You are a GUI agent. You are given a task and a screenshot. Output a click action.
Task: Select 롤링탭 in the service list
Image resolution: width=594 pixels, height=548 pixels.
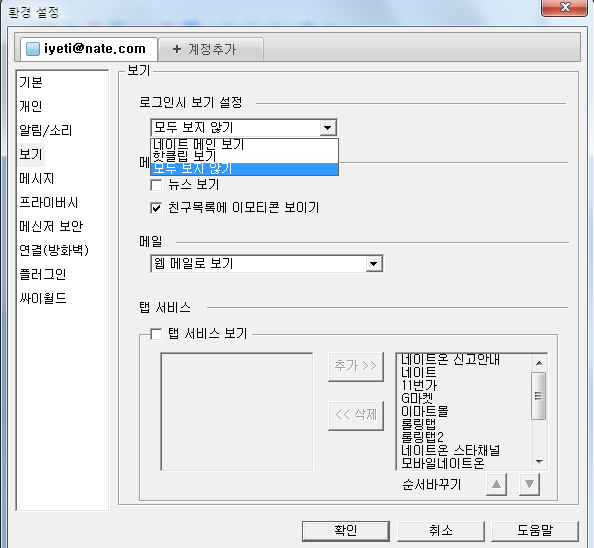coord(419,424)
